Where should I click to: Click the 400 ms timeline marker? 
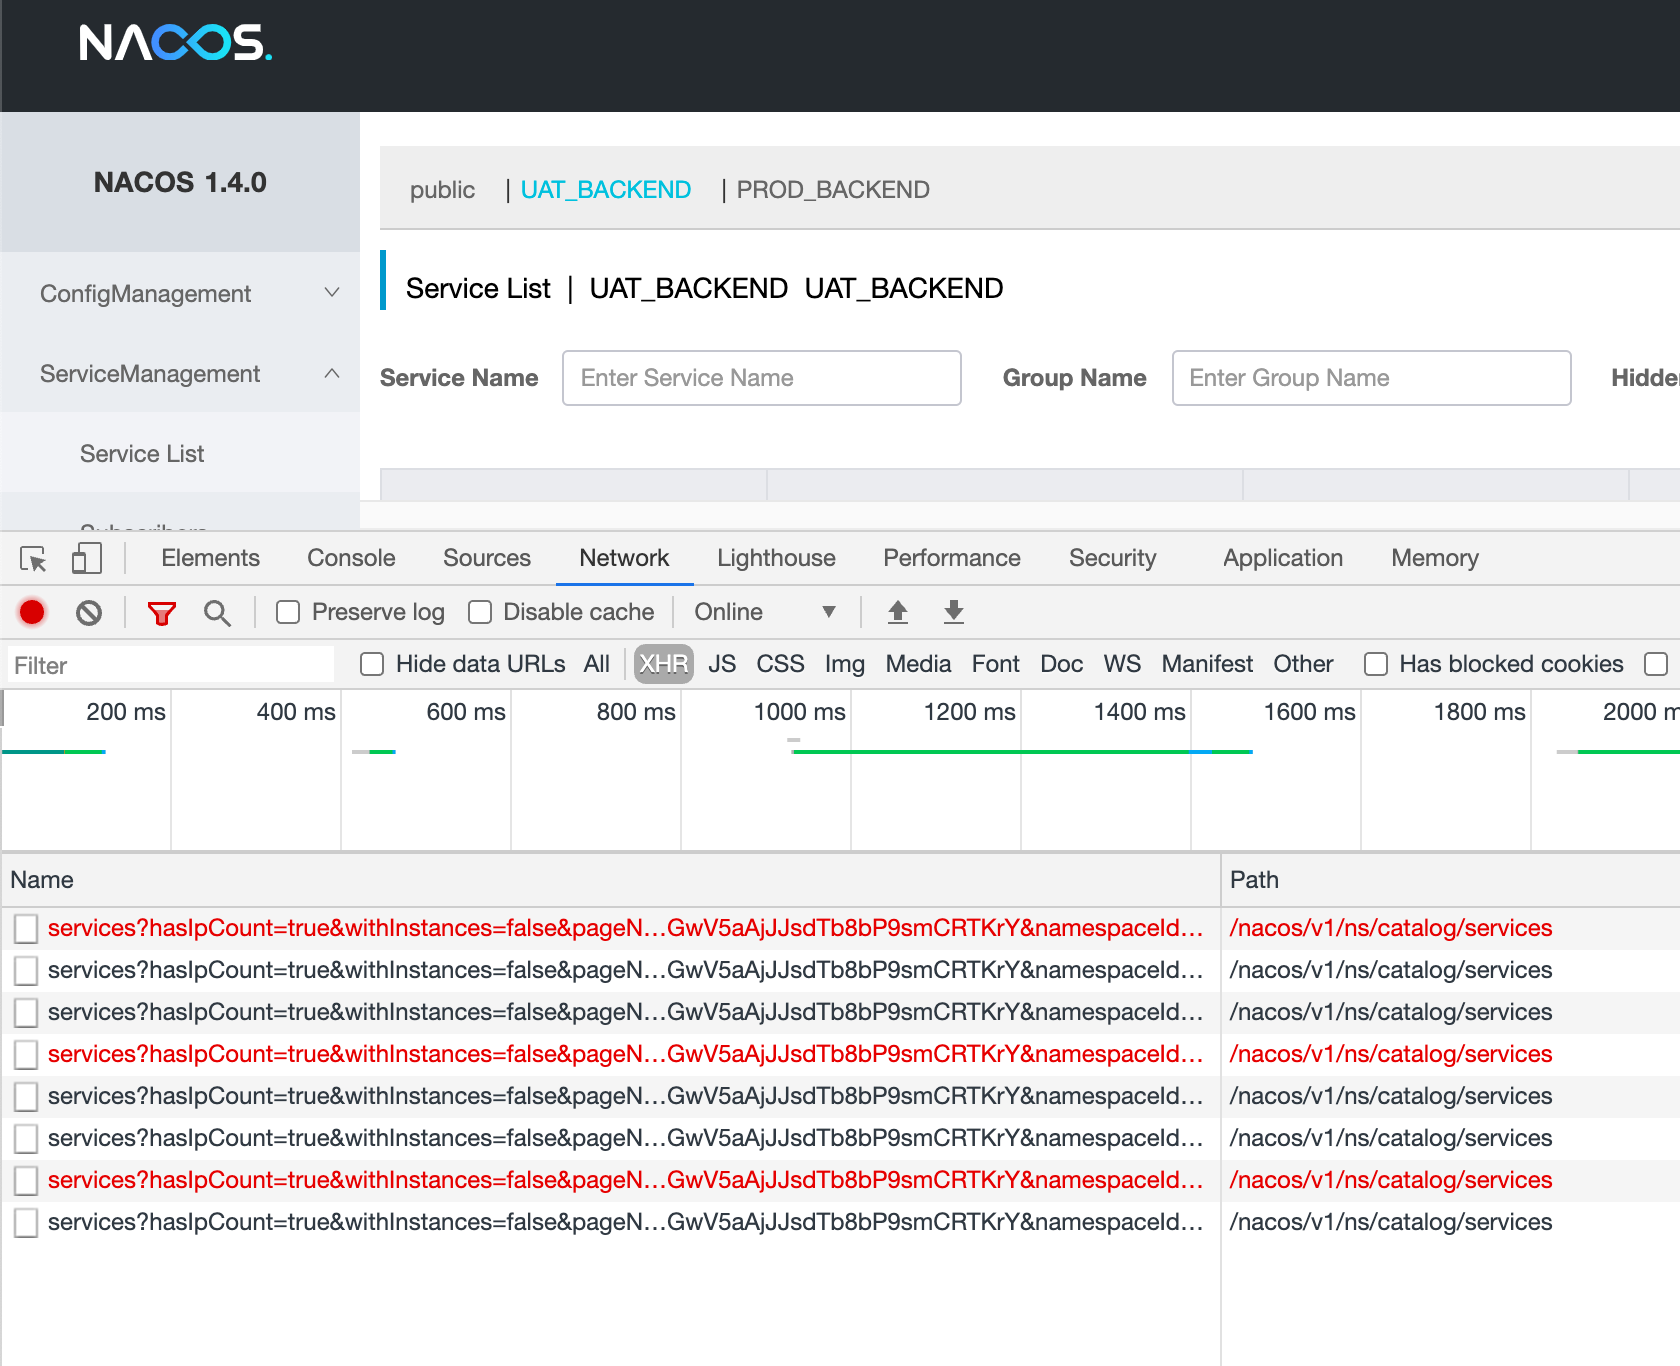click(x=296, y=712)
